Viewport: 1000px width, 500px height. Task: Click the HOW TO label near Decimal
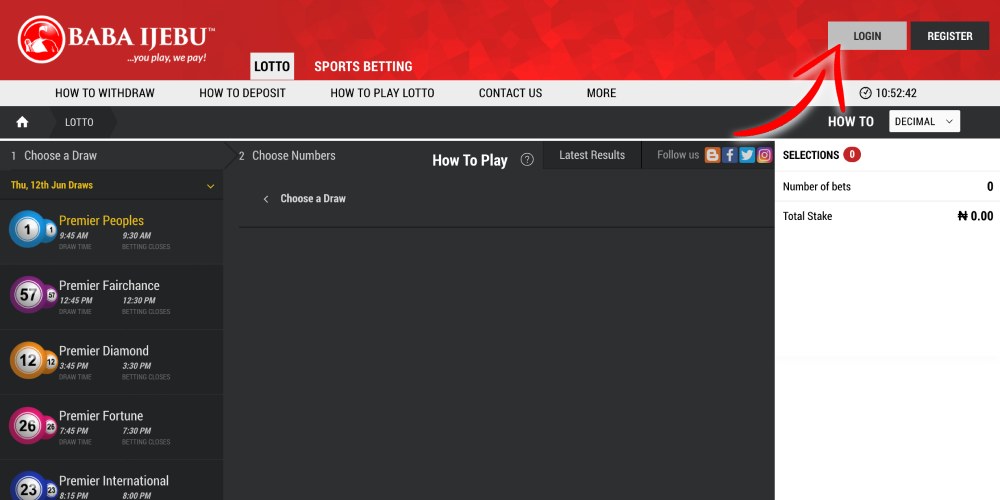(x=850, y=121)
